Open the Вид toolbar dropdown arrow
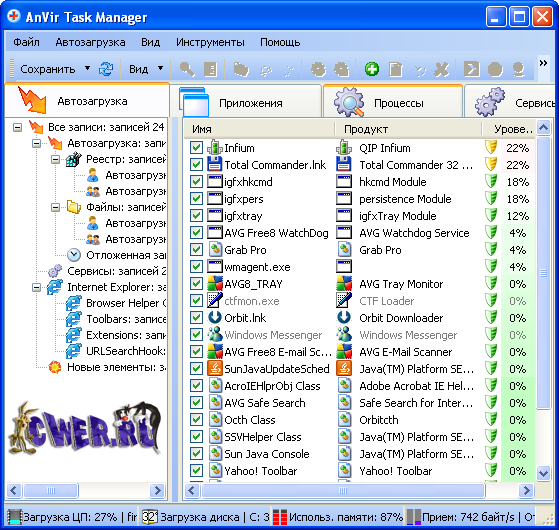The width and height of the screenshot is (559, 530). (161, 68)
